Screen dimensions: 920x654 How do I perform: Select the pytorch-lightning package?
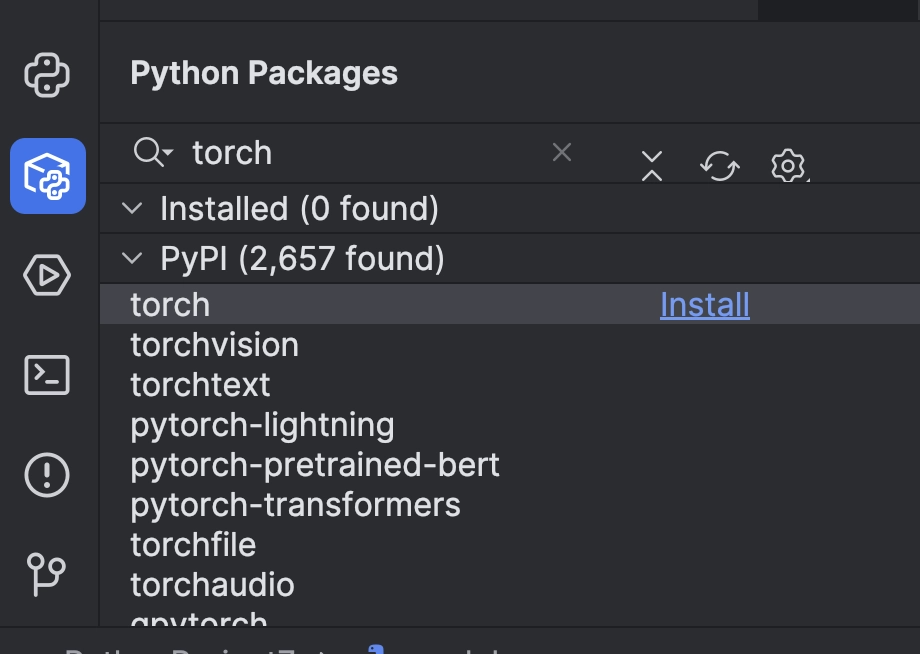(x=262, y=425)
